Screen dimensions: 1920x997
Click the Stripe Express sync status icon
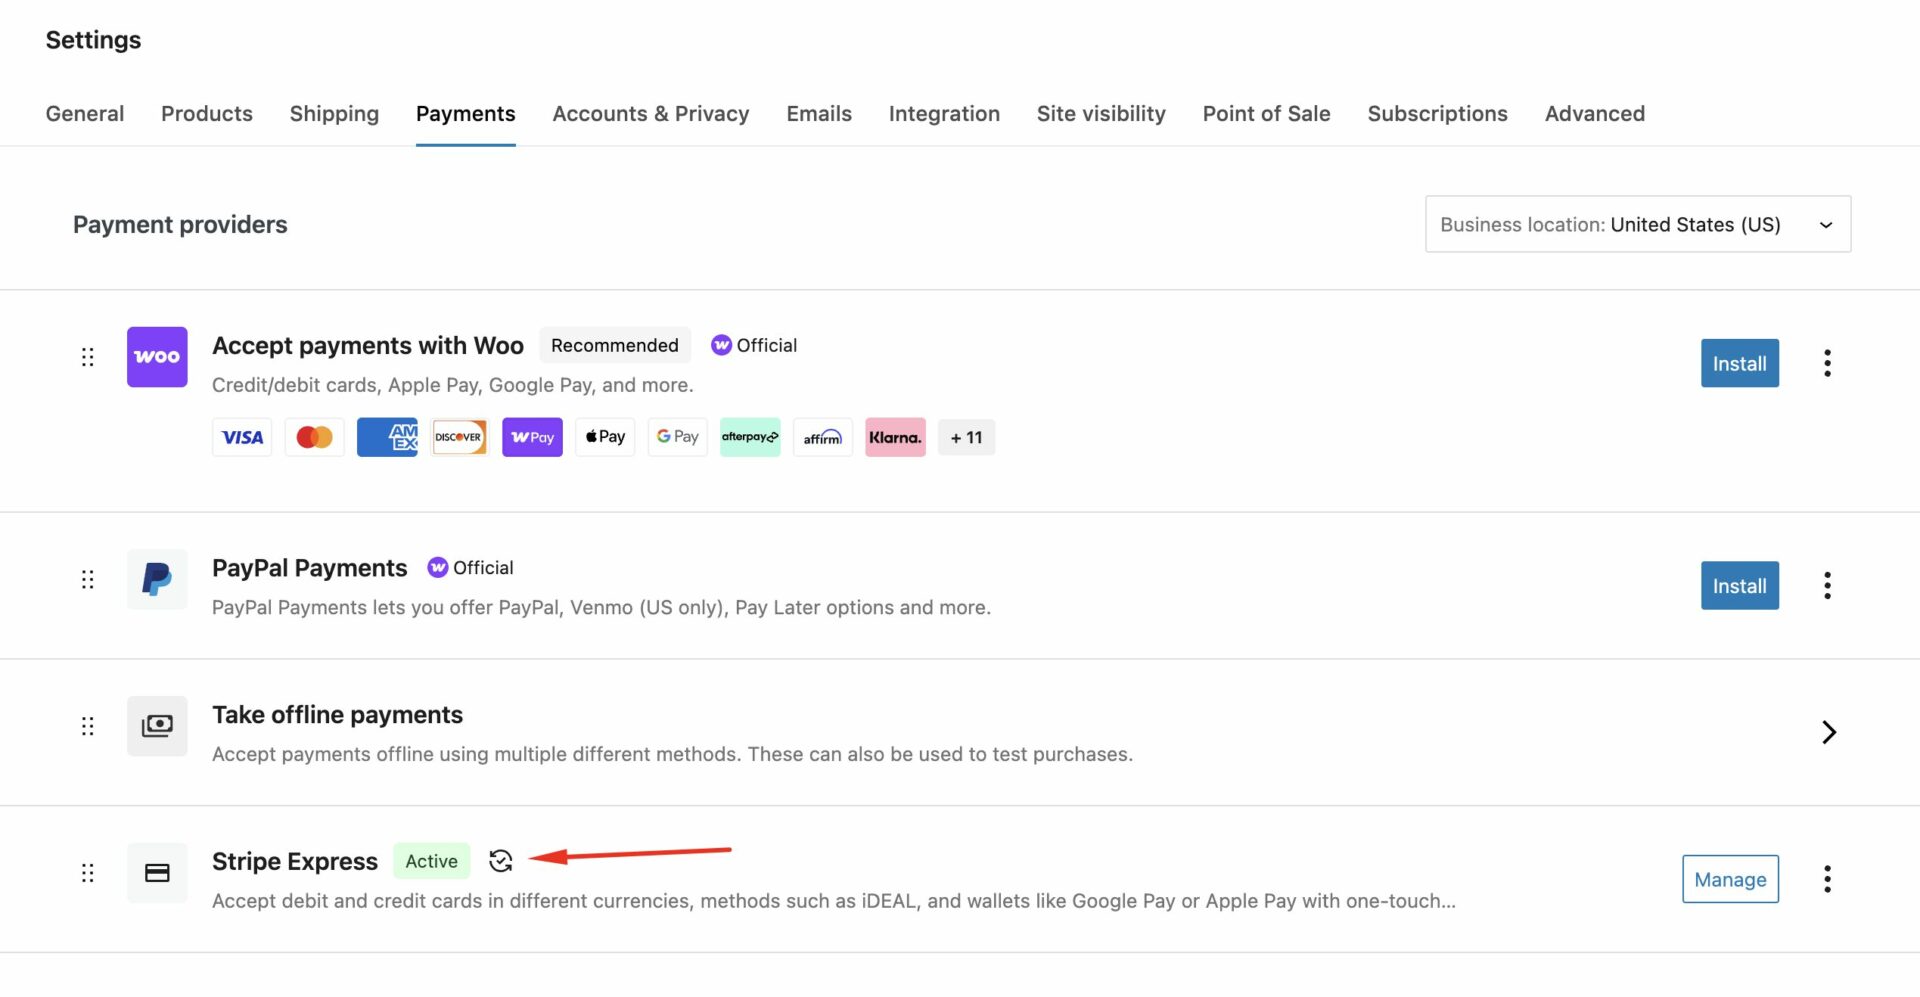pos(501,861)
